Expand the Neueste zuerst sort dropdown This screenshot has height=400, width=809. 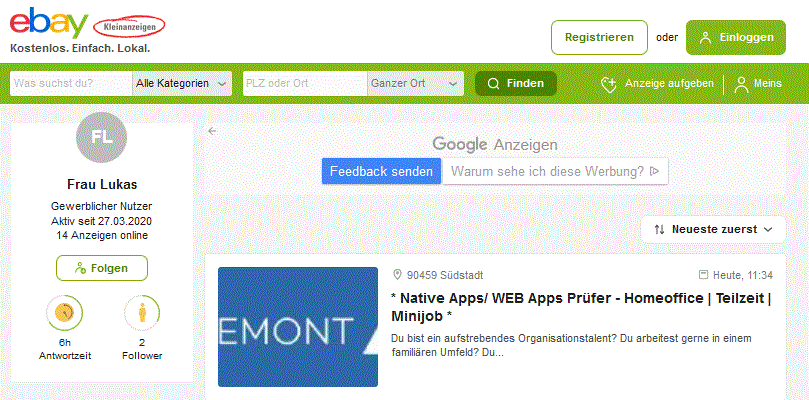point(713,230)
